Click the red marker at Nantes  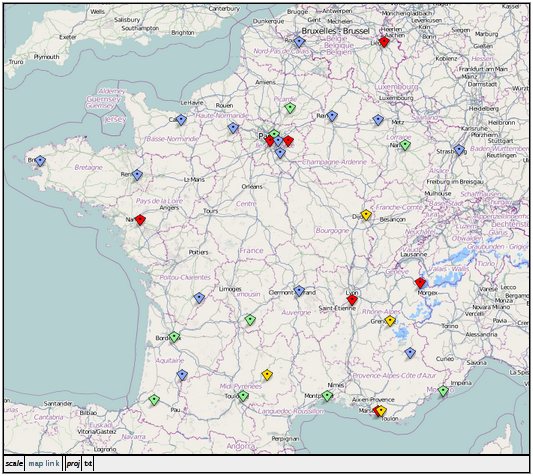click(x=140, y=220)
